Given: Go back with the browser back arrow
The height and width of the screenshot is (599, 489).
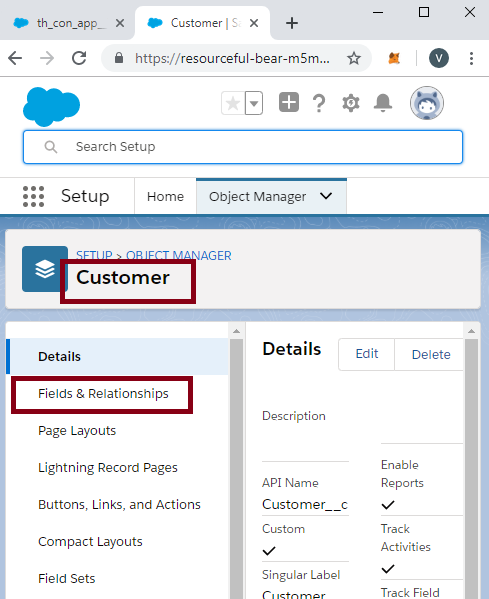Looking at the screenshot, I should [15, 58].
